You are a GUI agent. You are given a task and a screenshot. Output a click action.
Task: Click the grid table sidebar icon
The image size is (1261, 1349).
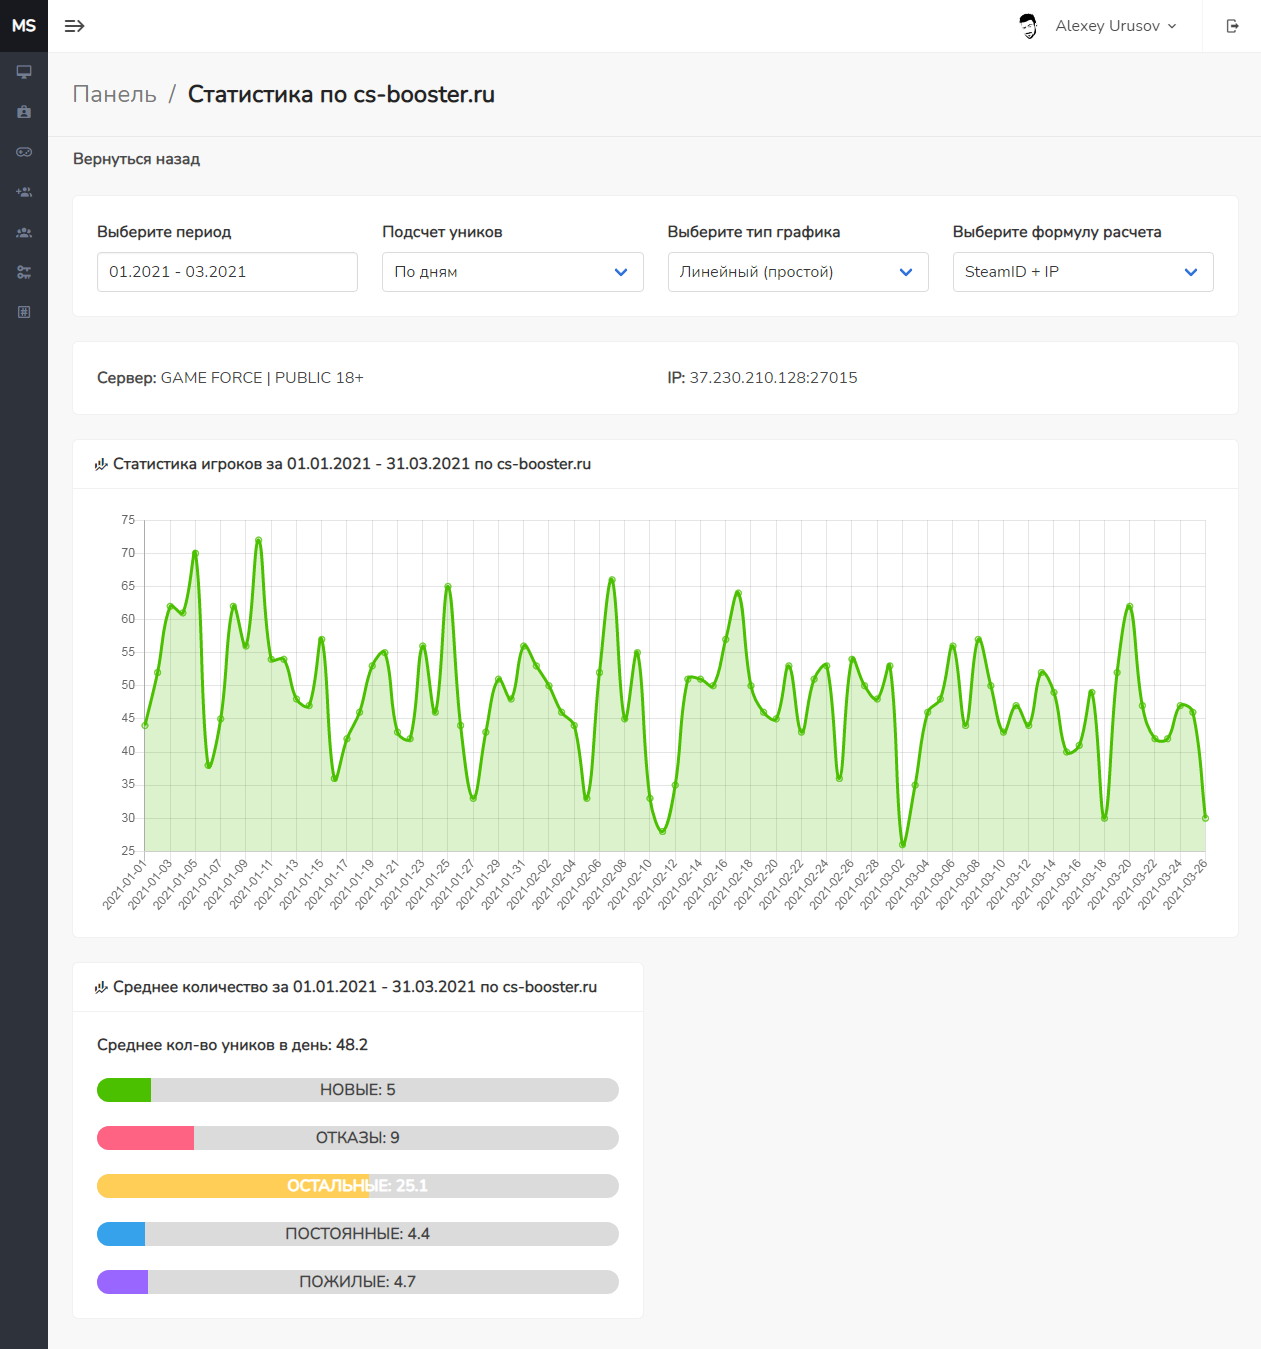[x=24, y=312]
